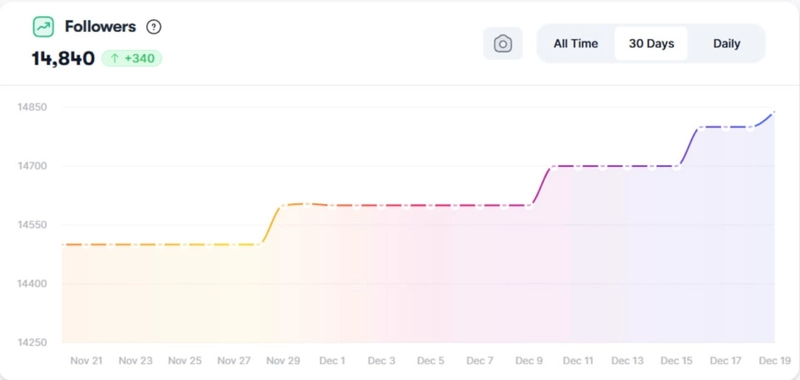Switch to the Daily tab
Screen dimensions: 800x380
point(727,43)
